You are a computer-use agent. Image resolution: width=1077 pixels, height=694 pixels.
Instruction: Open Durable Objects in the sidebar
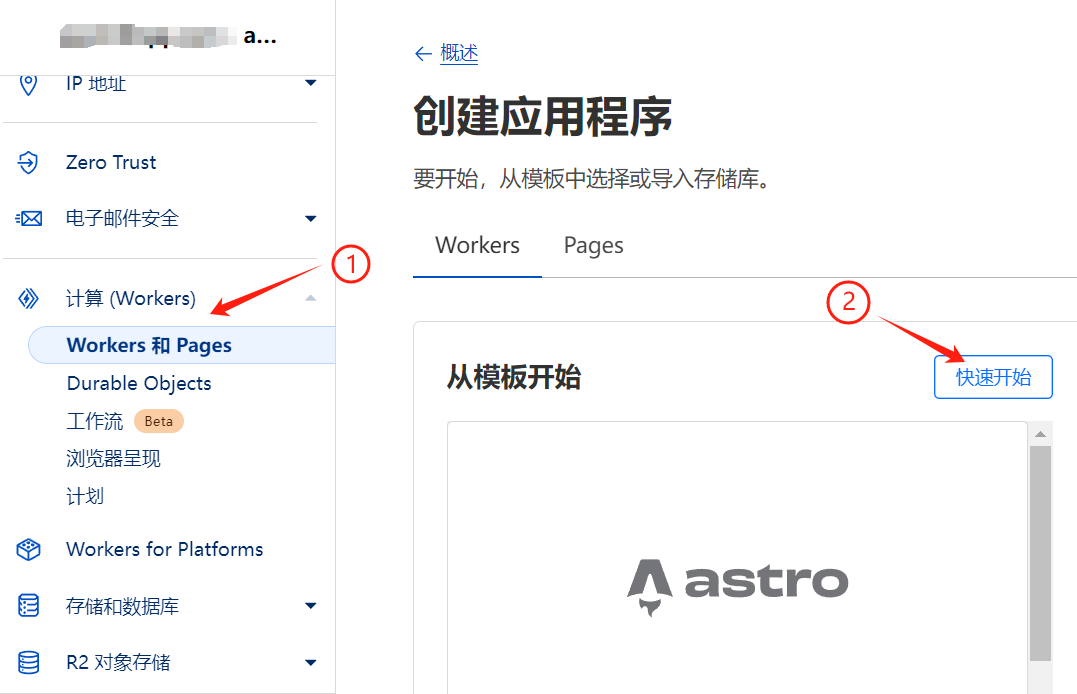139,383
